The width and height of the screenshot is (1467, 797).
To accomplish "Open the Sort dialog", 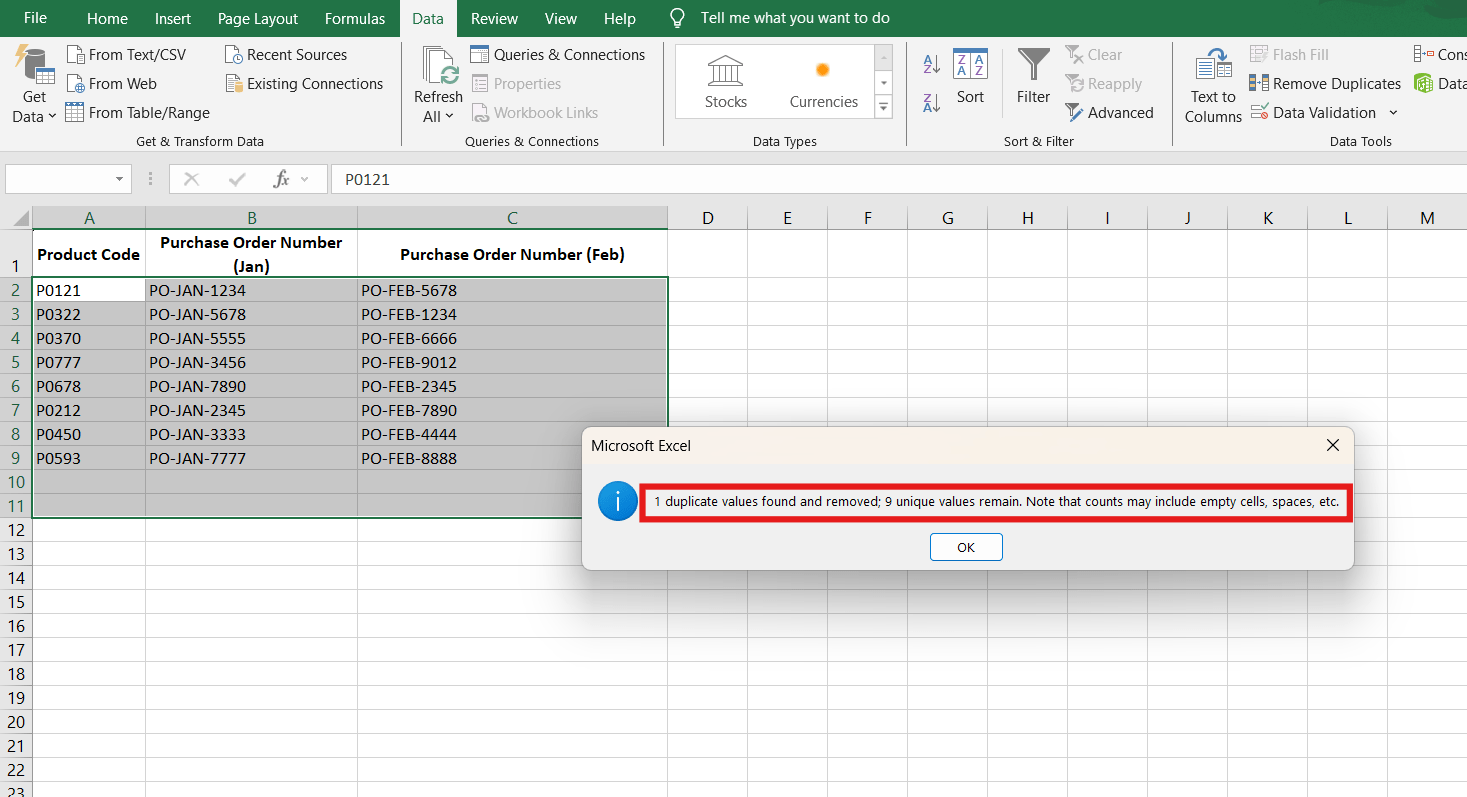I will [x=970, y=77].
